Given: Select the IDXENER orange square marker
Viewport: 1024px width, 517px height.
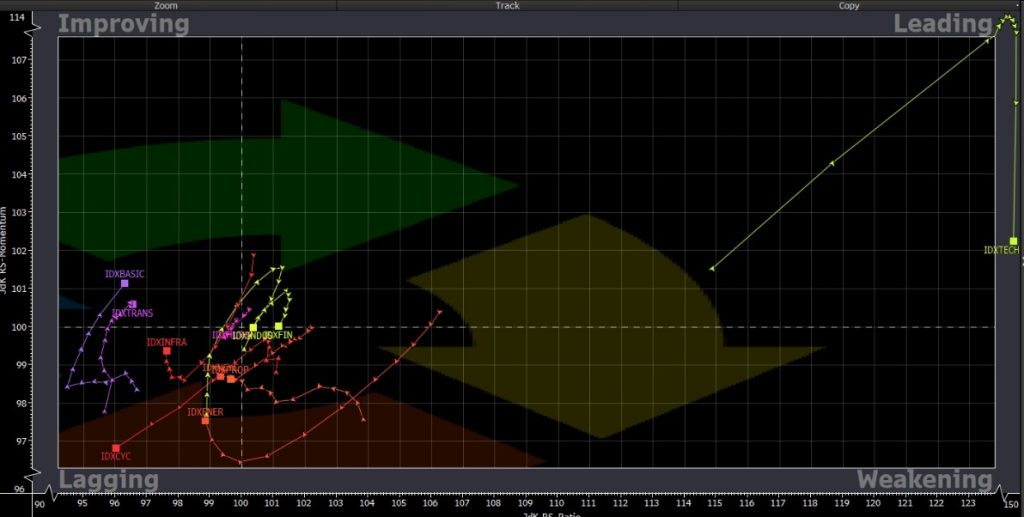Looking at the screenshot, I should pos(205,420).
